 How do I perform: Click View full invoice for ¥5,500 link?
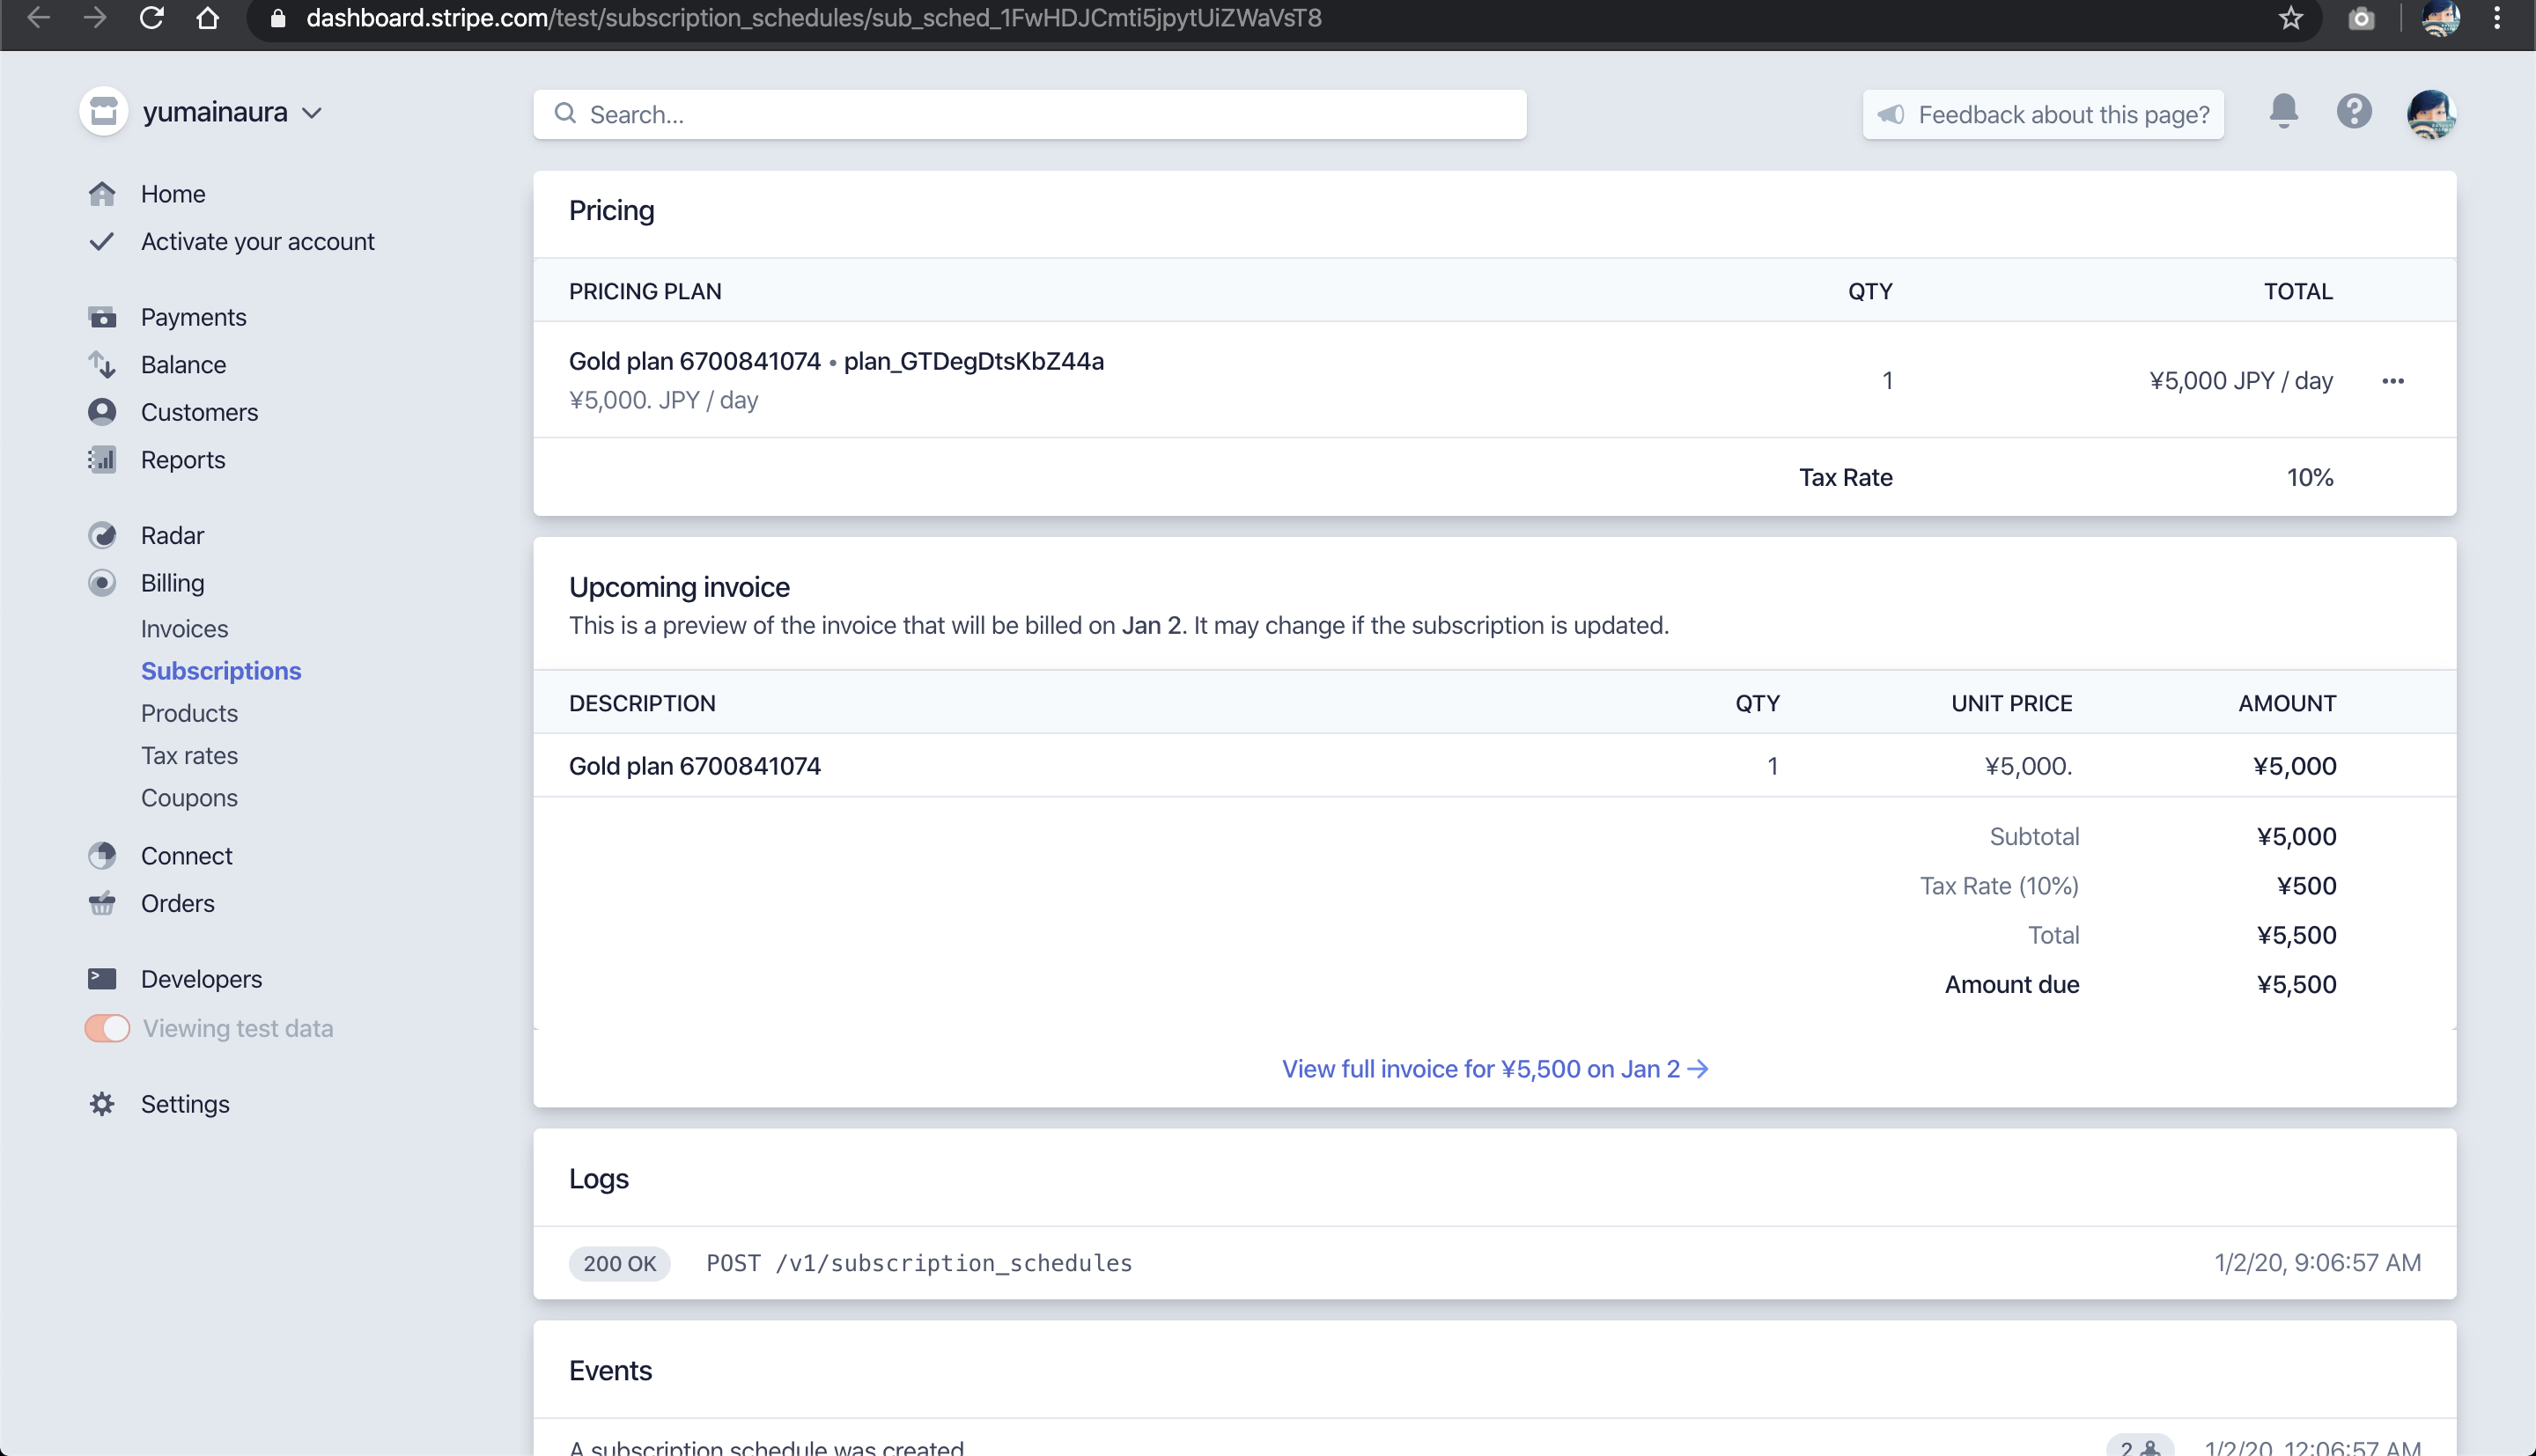pos(1494,1069)
